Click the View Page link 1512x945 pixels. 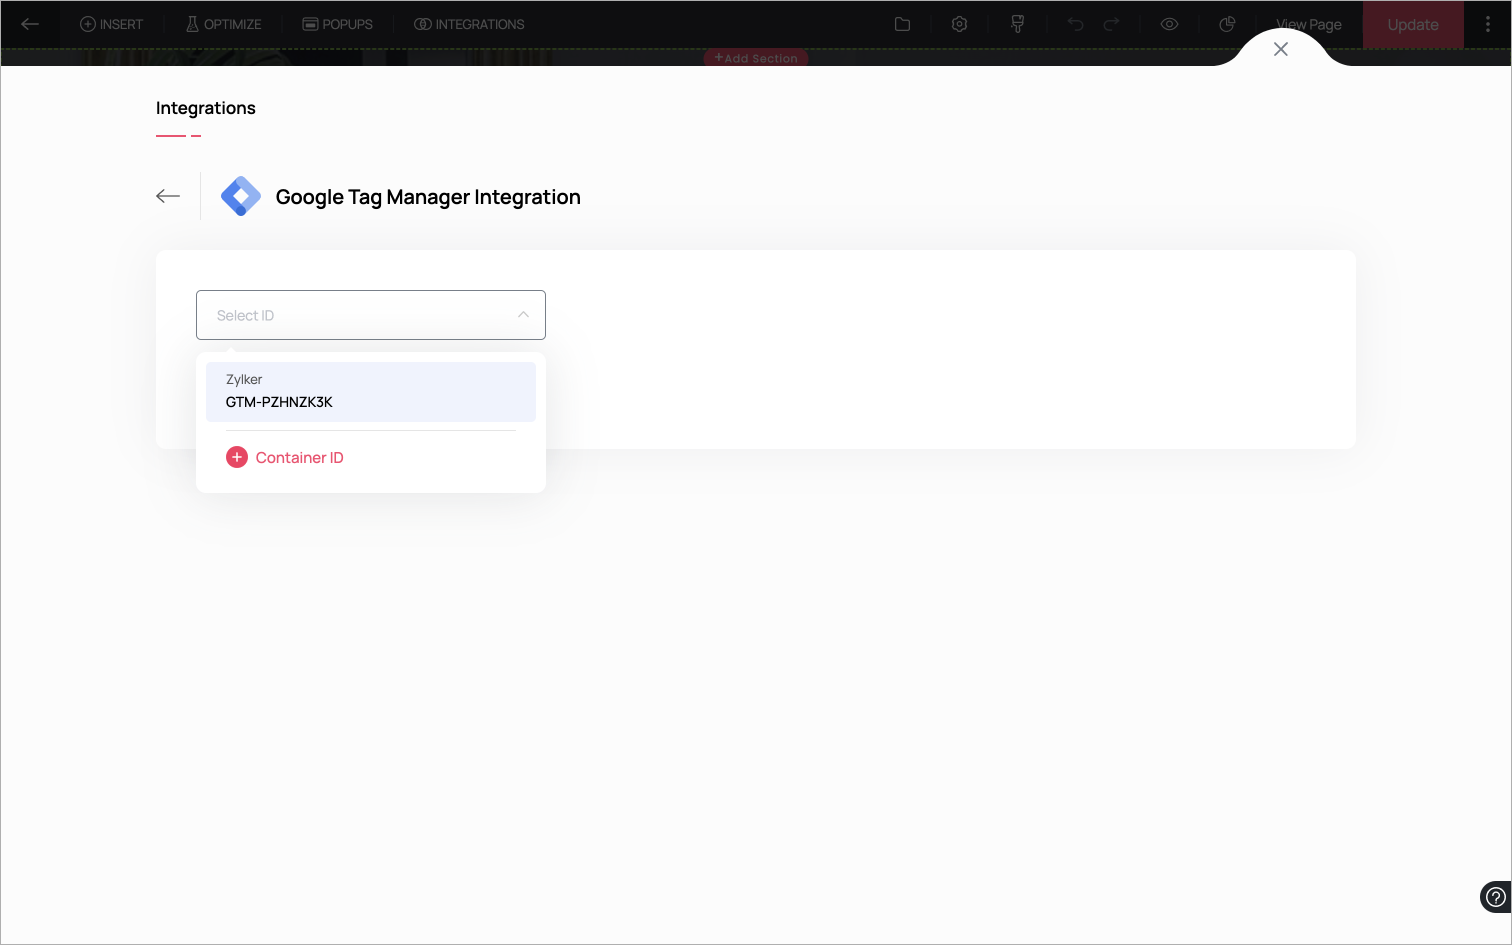1309,24
